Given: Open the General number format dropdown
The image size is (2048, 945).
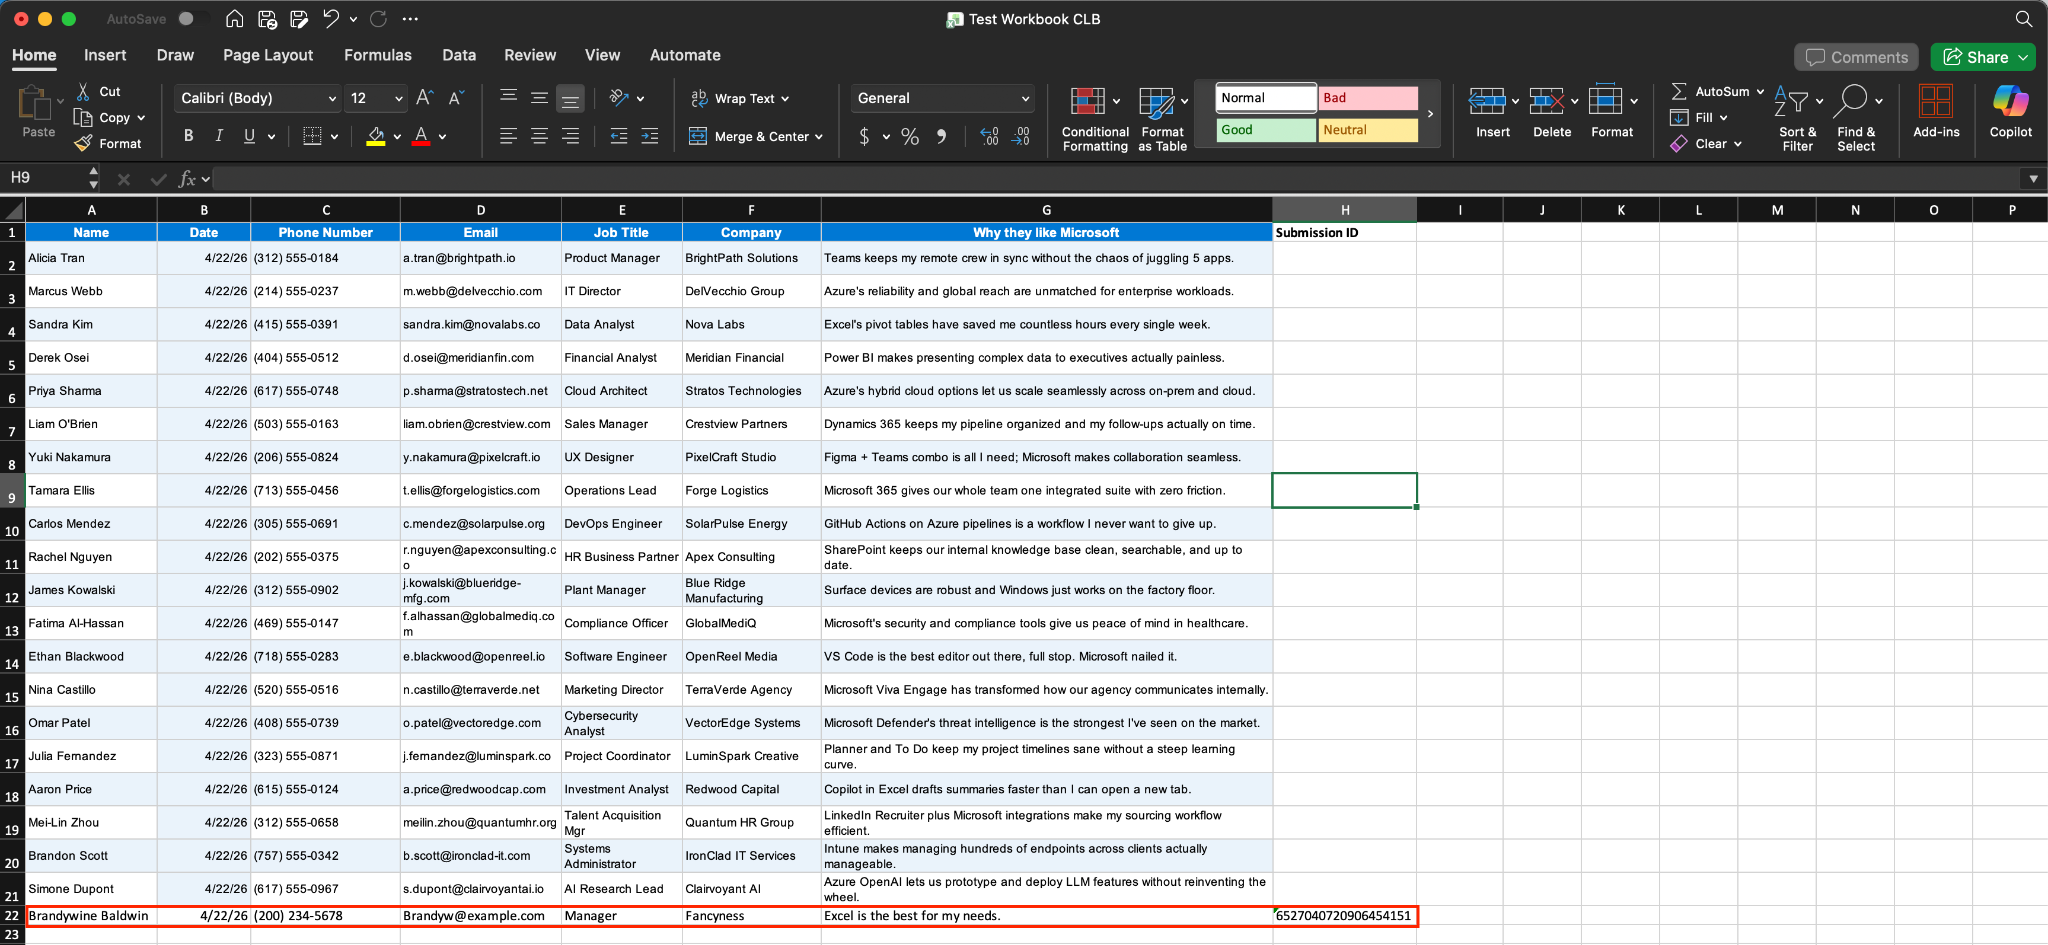Looking at the screenshot, I should (x=1023, y=98).
